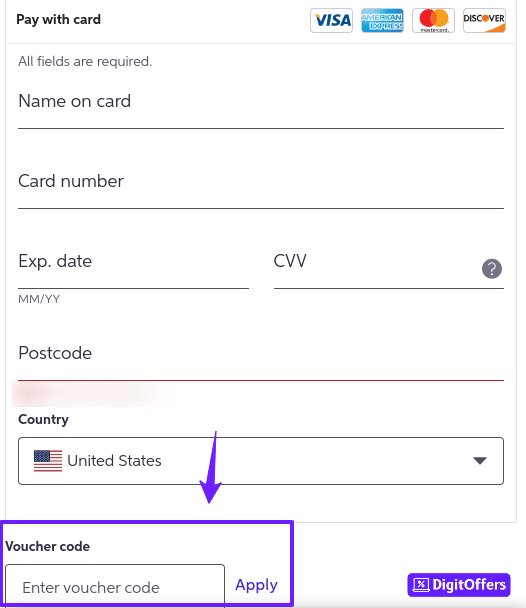Image resolution: width=526 pixels, height=608 pixels.
Task: Open the United States country selector
Action: 261,461
